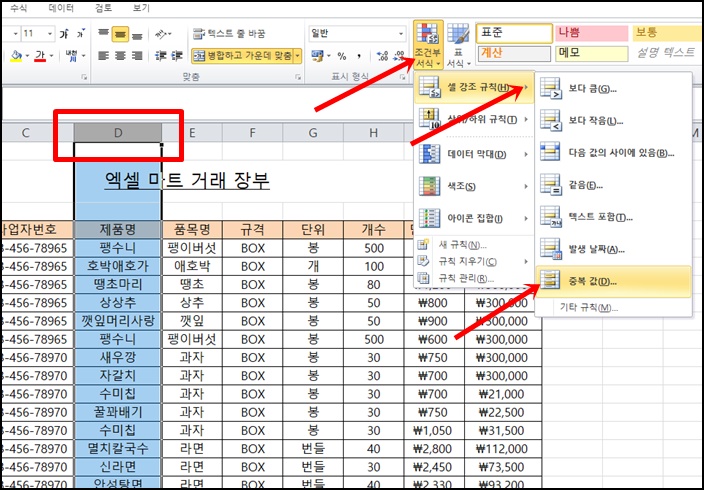
Task: Open the phonetic guide dropdown arrow
Action: click(x=83, y=56)
